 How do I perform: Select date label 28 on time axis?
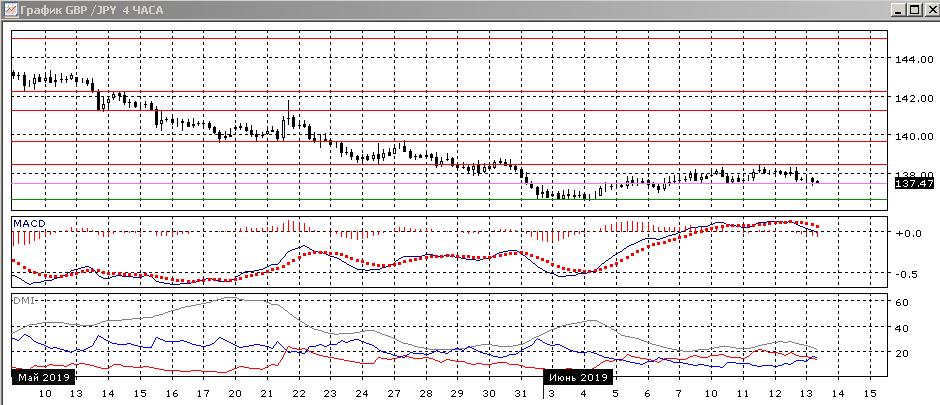coord(426,394)
